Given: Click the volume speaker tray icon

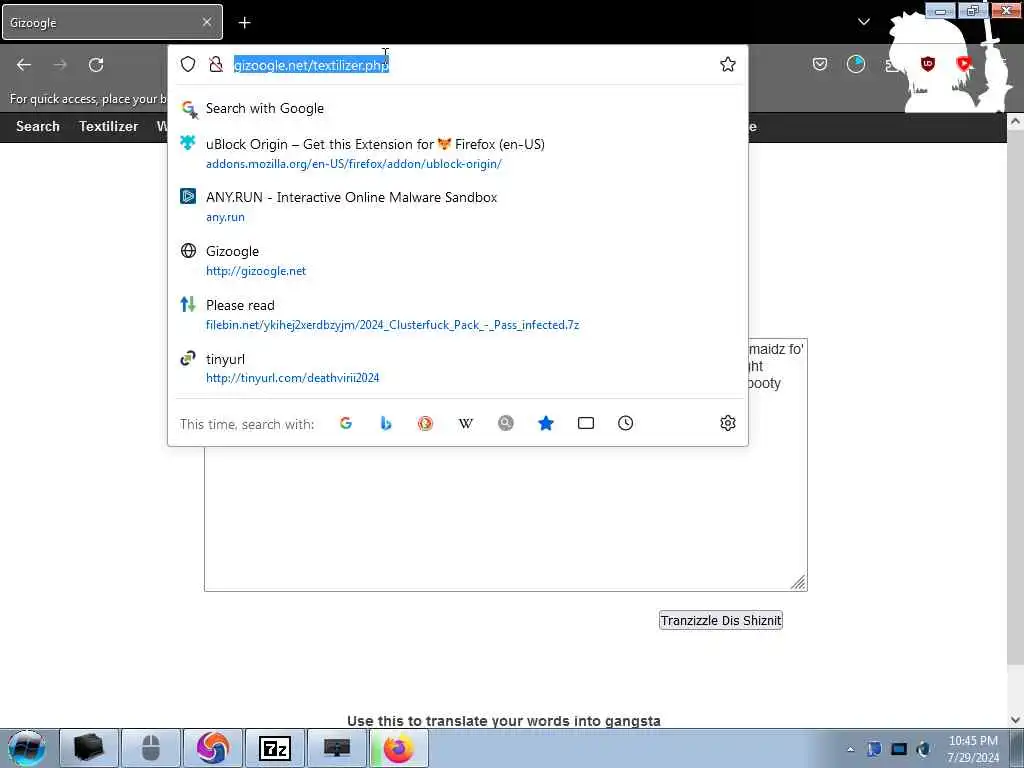Looking at the screenshot, I should pyautogui.click(x=923, y=749).
